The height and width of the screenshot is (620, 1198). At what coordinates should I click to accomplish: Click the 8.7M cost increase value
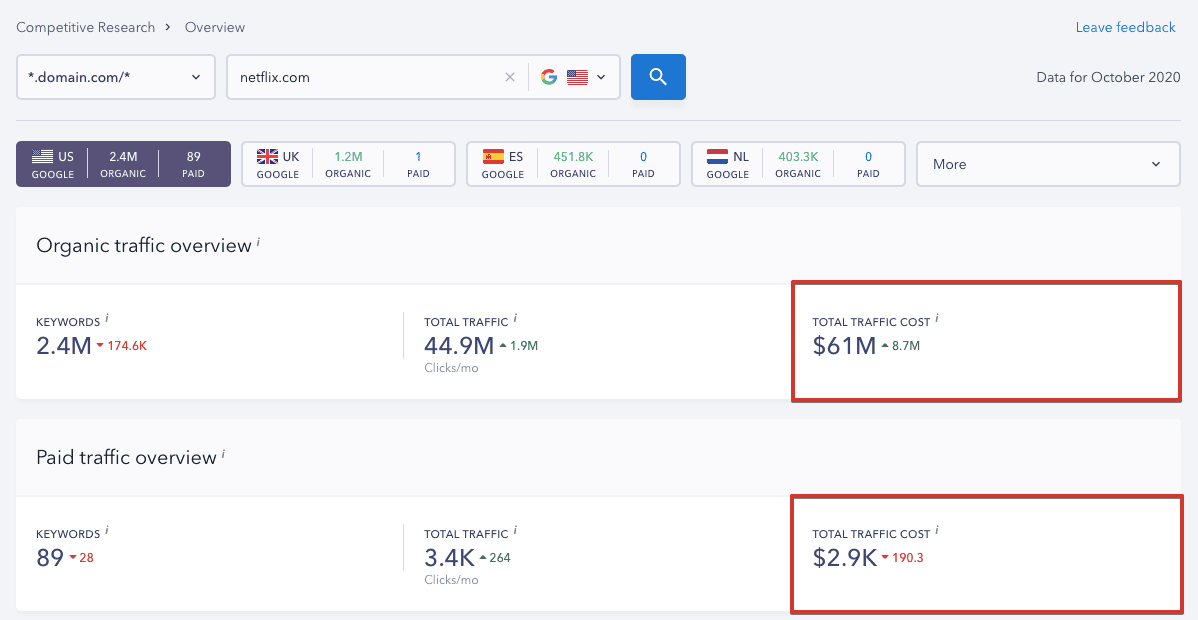pos(905,346)
